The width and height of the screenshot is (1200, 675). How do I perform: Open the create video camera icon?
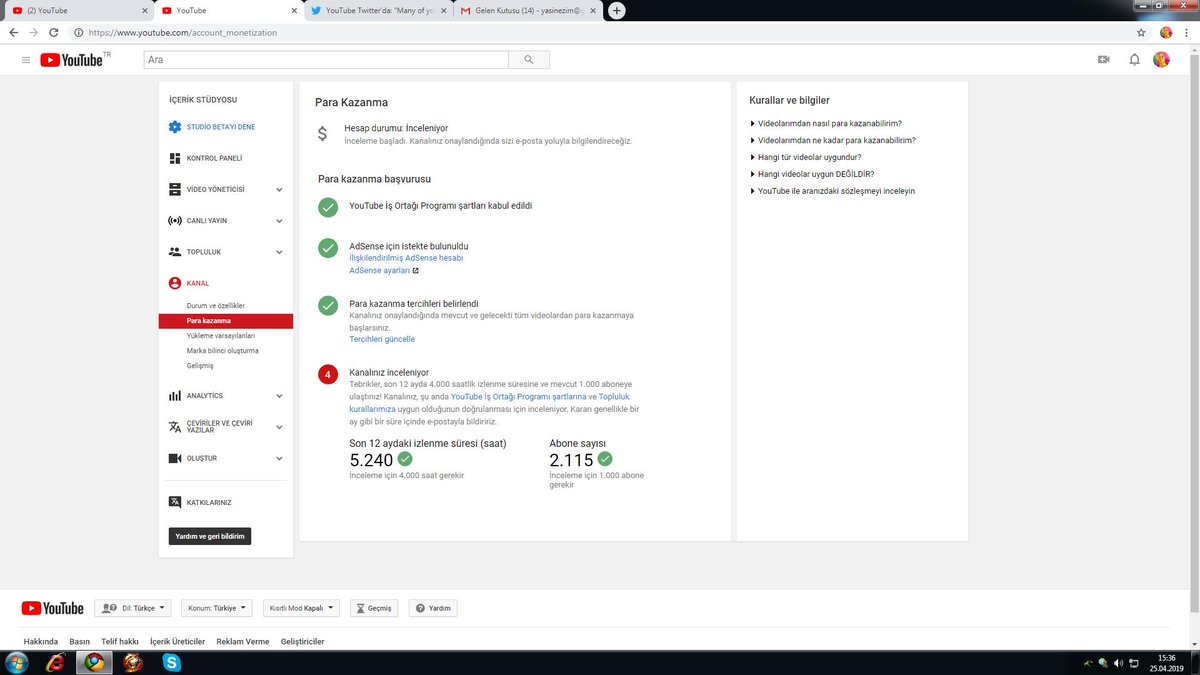coord(1104,60)
